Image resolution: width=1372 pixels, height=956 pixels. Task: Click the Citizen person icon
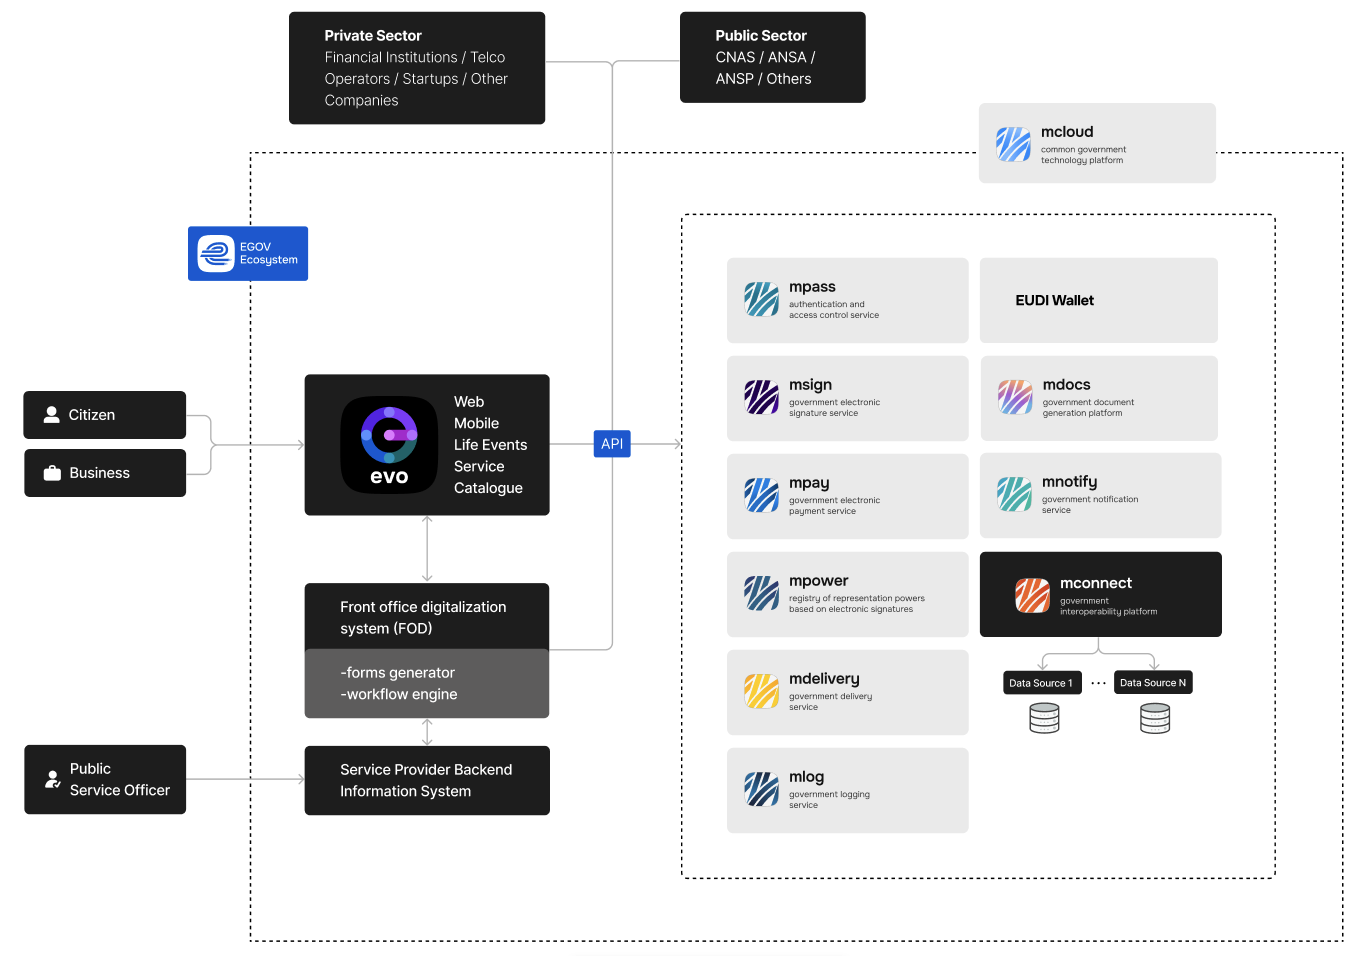tap(52, 414)
